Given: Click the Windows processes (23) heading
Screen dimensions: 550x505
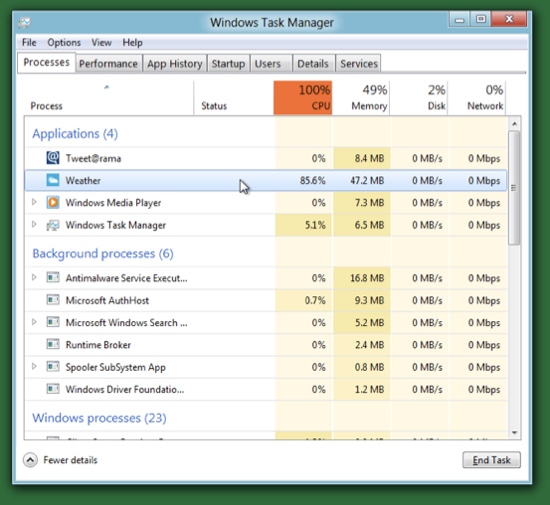Looking at the screenshot, I should pyautogui.click(x=99, y=418).
